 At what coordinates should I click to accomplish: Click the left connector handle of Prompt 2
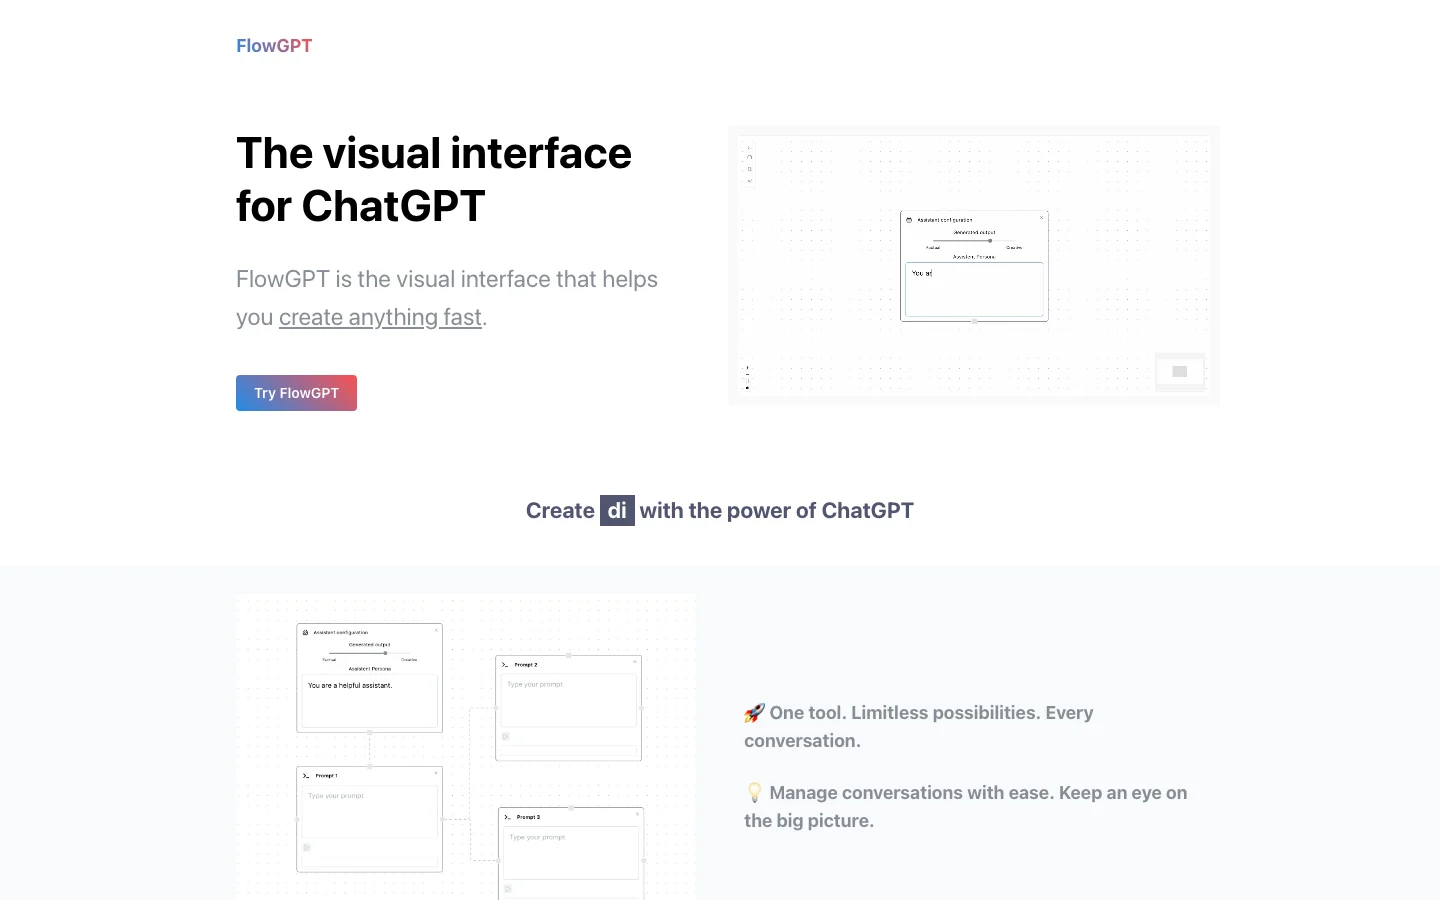(496, 708)
